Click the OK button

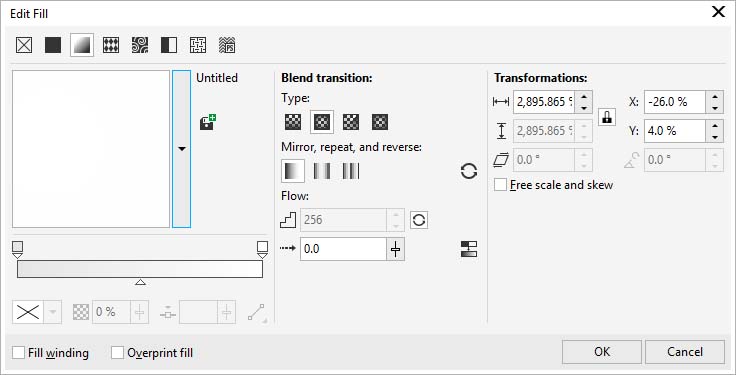(602, 352)
